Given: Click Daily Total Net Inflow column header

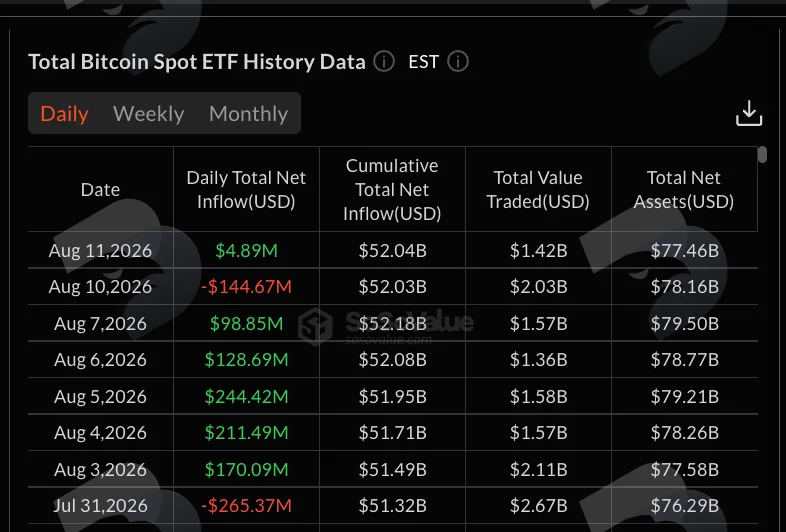Looking at the screenshot, I should coord(246,190).
